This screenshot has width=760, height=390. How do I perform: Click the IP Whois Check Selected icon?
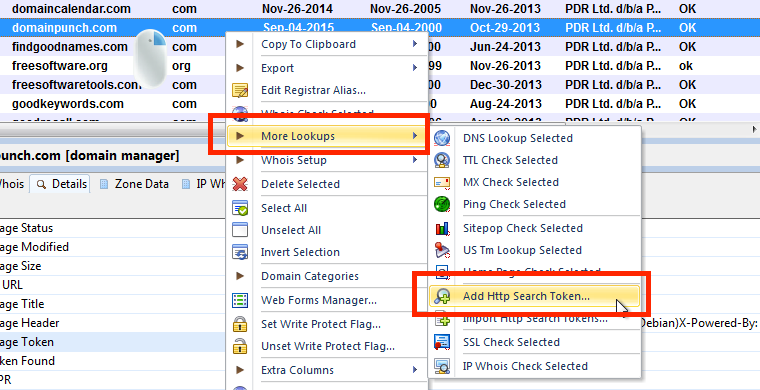pyautogui.click(x=442, y=366)
